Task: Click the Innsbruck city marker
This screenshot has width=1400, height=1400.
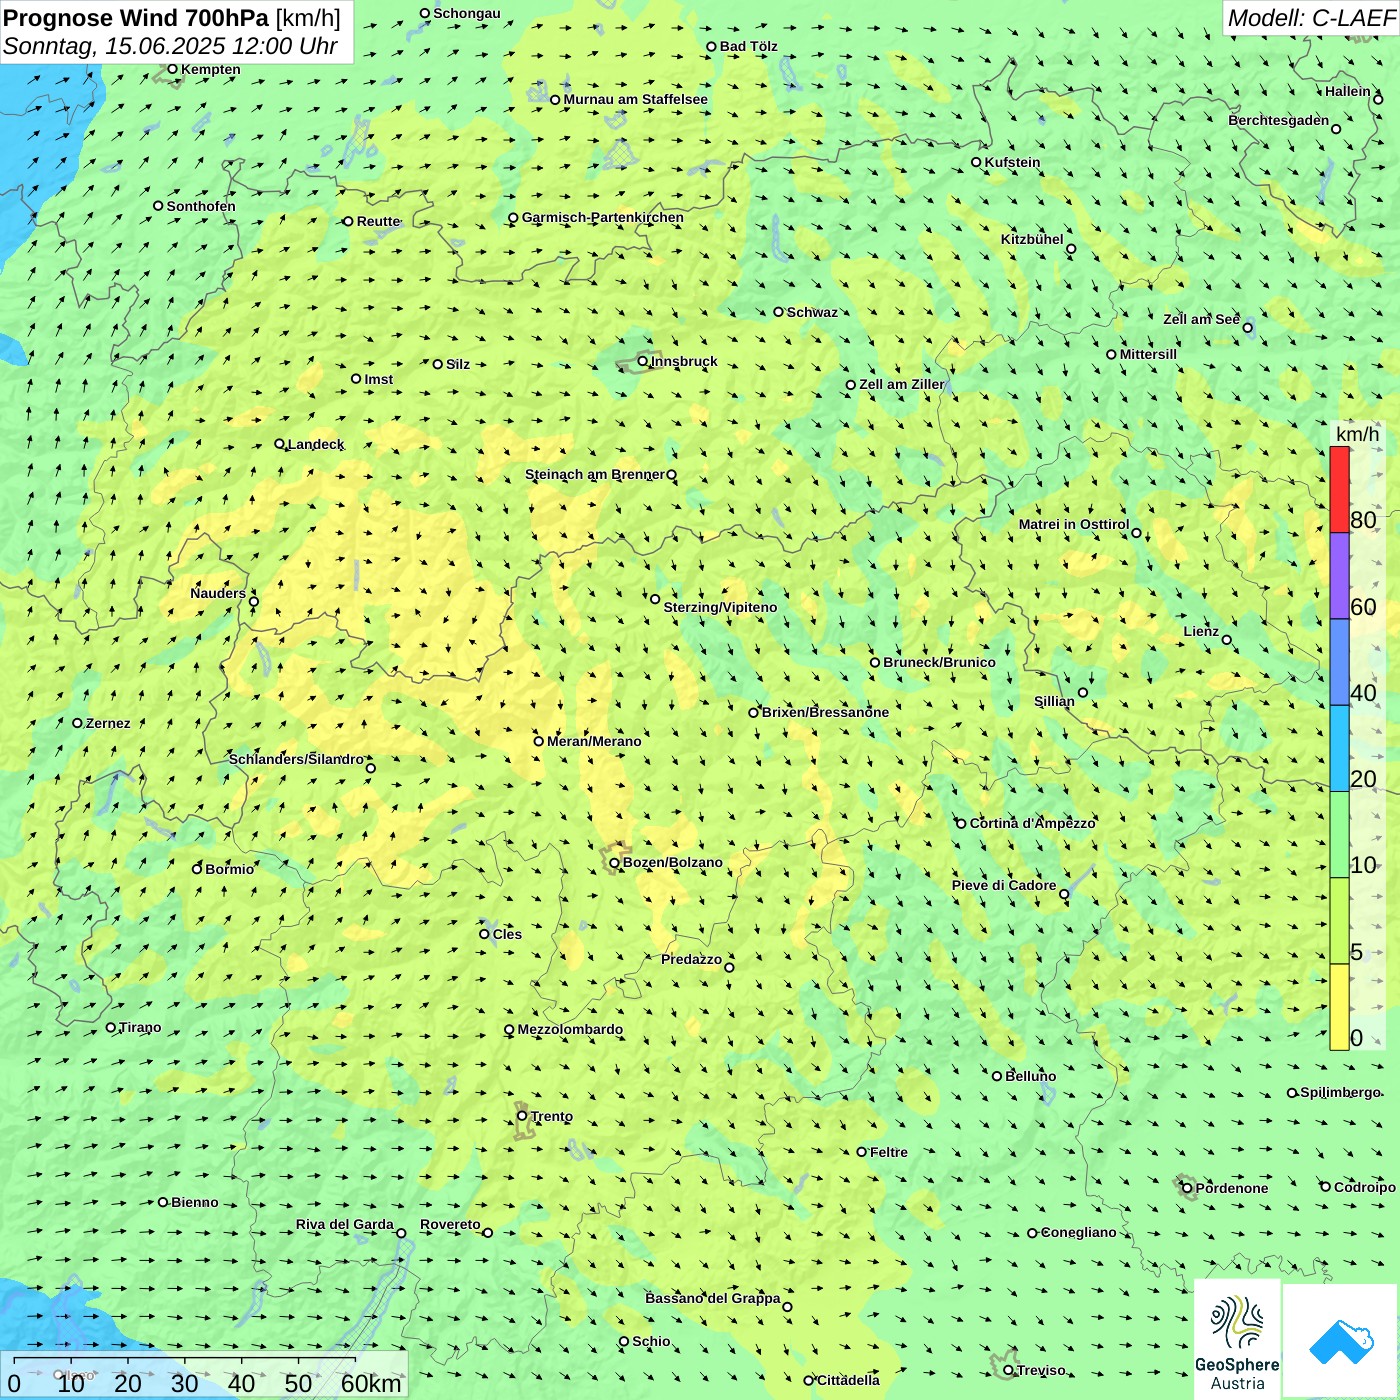Action: tap(643, 361)
